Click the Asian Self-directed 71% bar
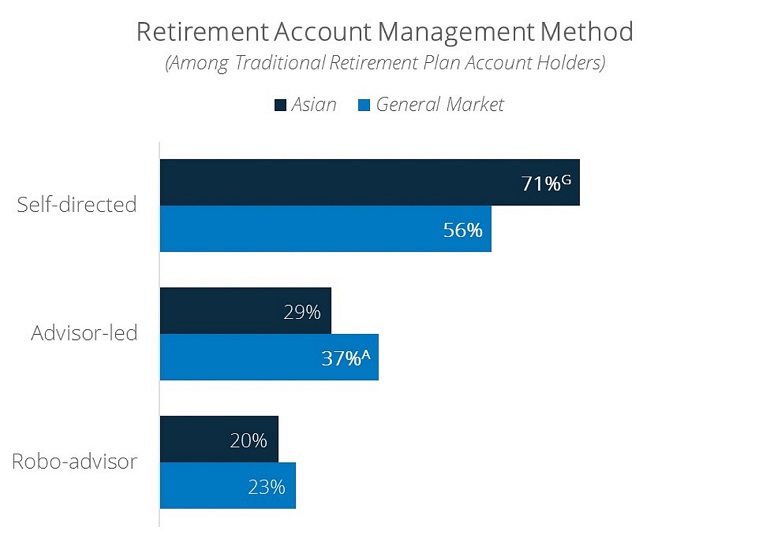Image resolution: width=770 pixels, height=545 pixels. tap(370, 182)
